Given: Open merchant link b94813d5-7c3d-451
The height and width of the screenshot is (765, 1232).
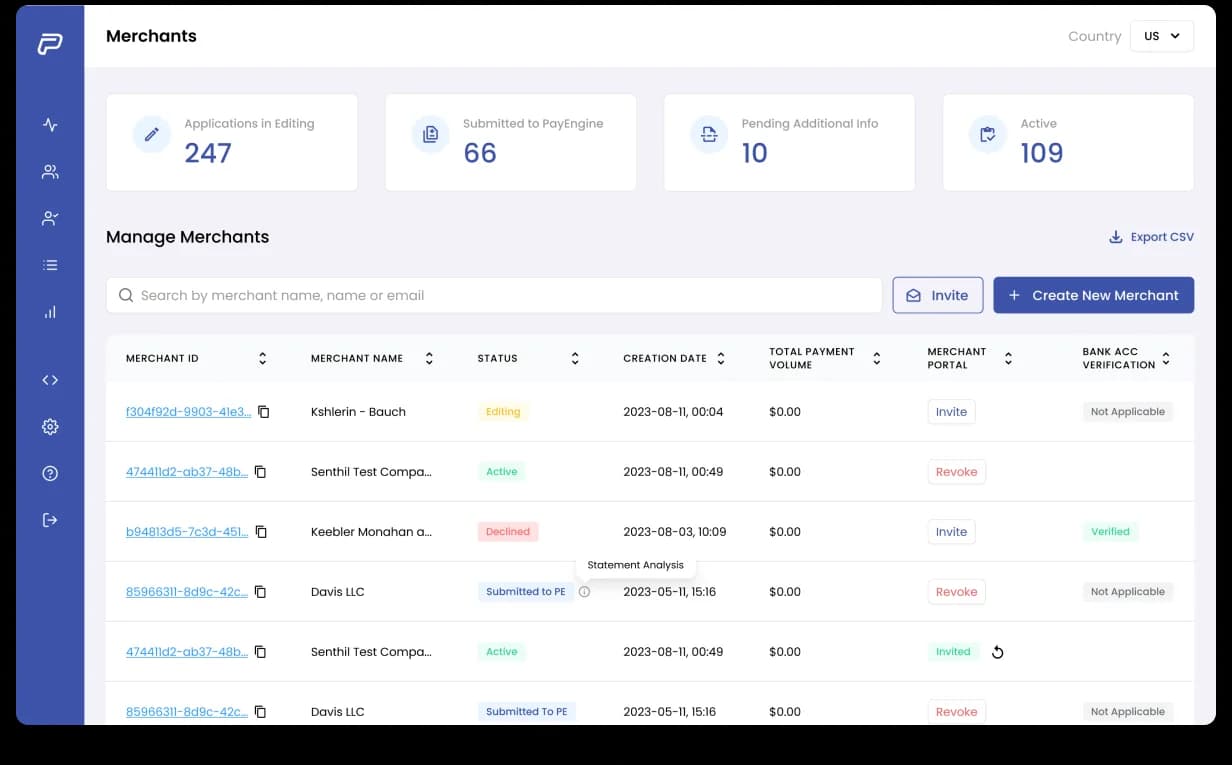Looking at the screenshot, I should (x=187, y=532).
